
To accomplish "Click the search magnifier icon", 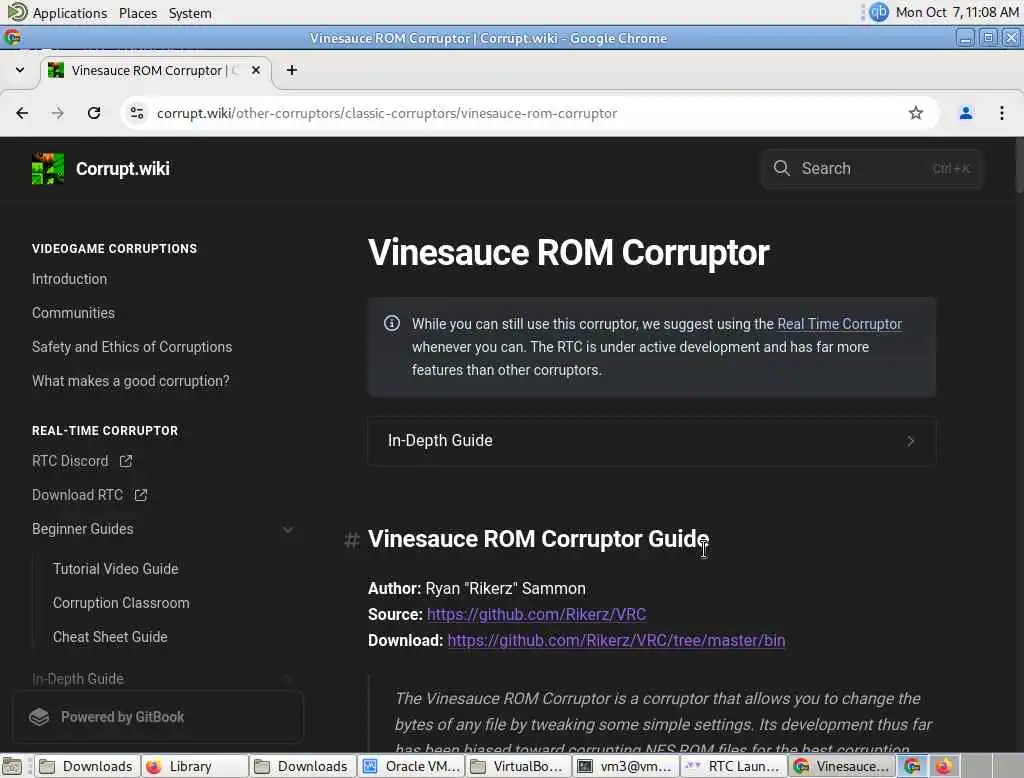I will pyautogui.click(x=781, y=169).
